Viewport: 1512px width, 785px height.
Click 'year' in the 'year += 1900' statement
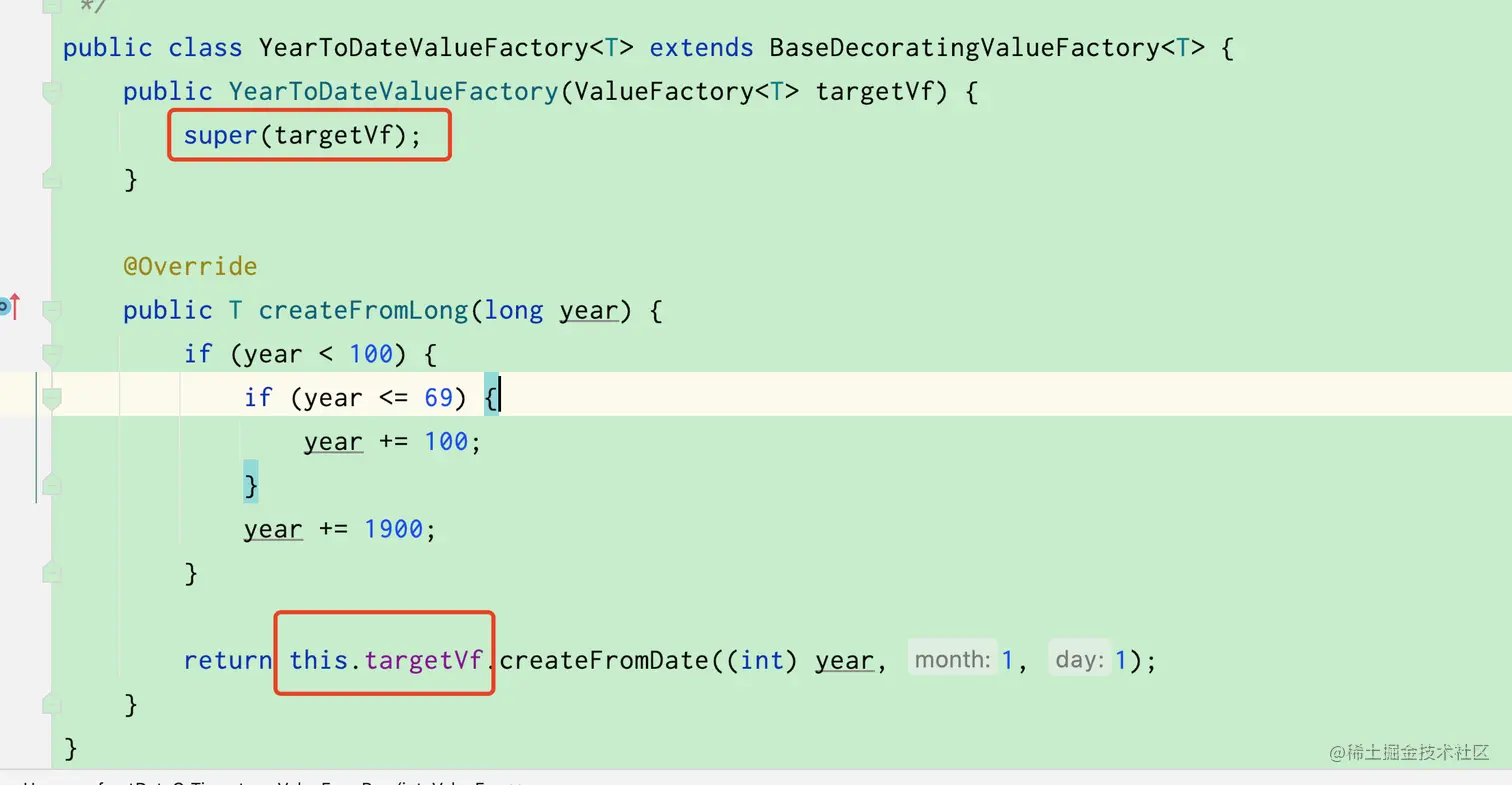click(273, 529)
